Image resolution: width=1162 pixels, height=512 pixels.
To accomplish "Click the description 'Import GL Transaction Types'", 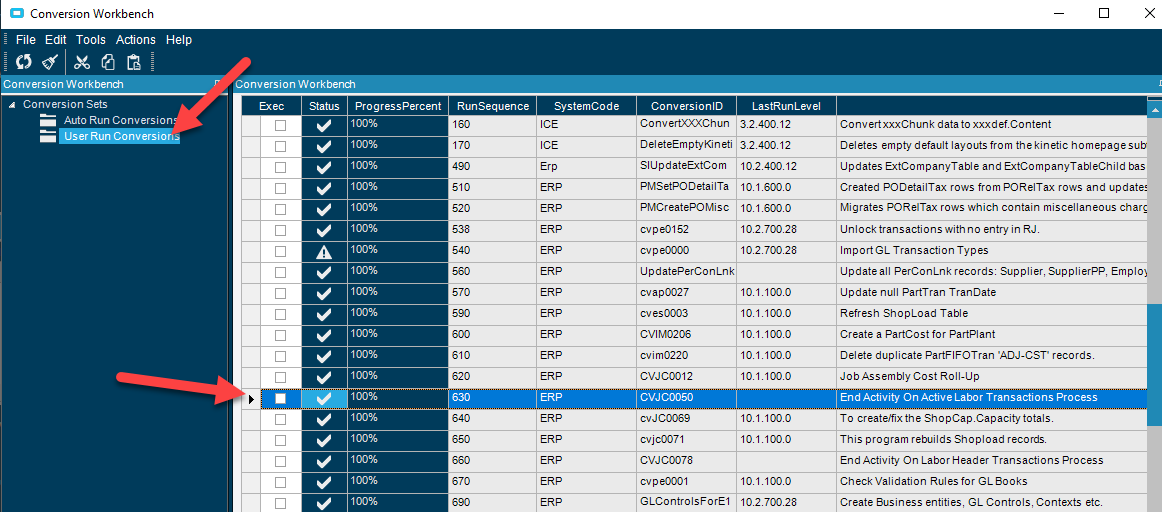I will (x=914, y=251).
